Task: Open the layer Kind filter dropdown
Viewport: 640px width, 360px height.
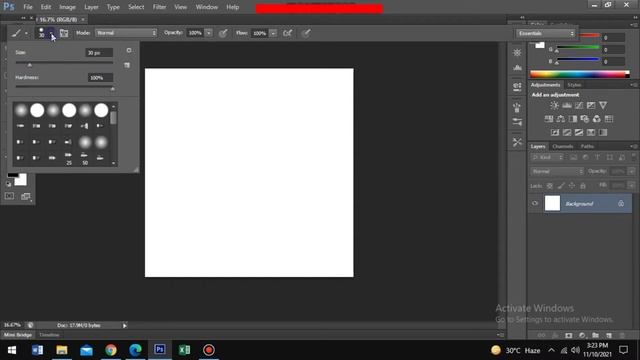Action: 547,157
